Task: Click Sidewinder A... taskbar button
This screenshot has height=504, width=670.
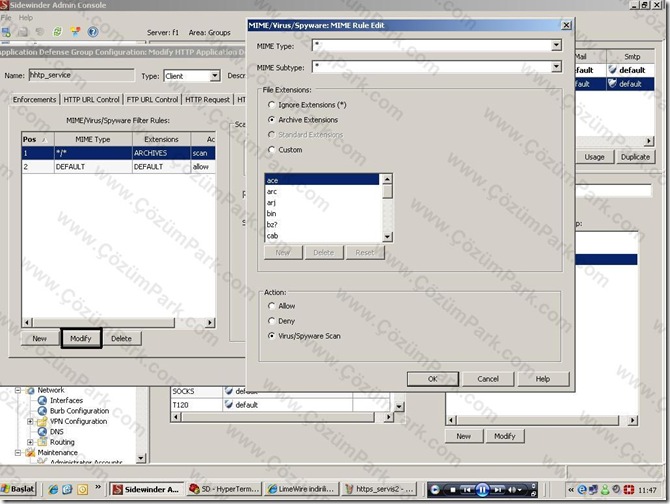Action: click(147, 489)
